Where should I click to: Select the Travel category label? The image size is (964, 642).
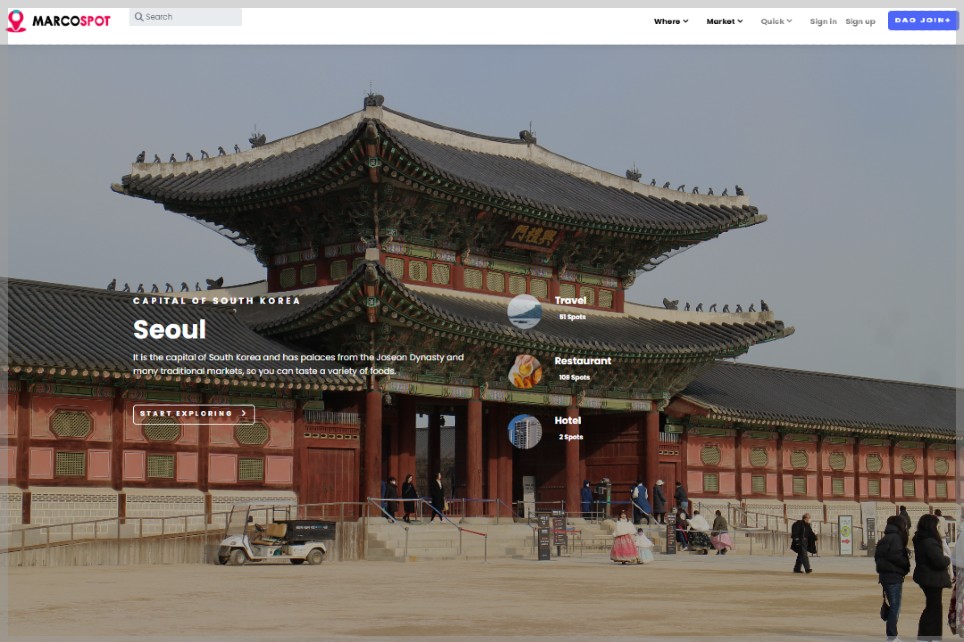click(571, 300)
